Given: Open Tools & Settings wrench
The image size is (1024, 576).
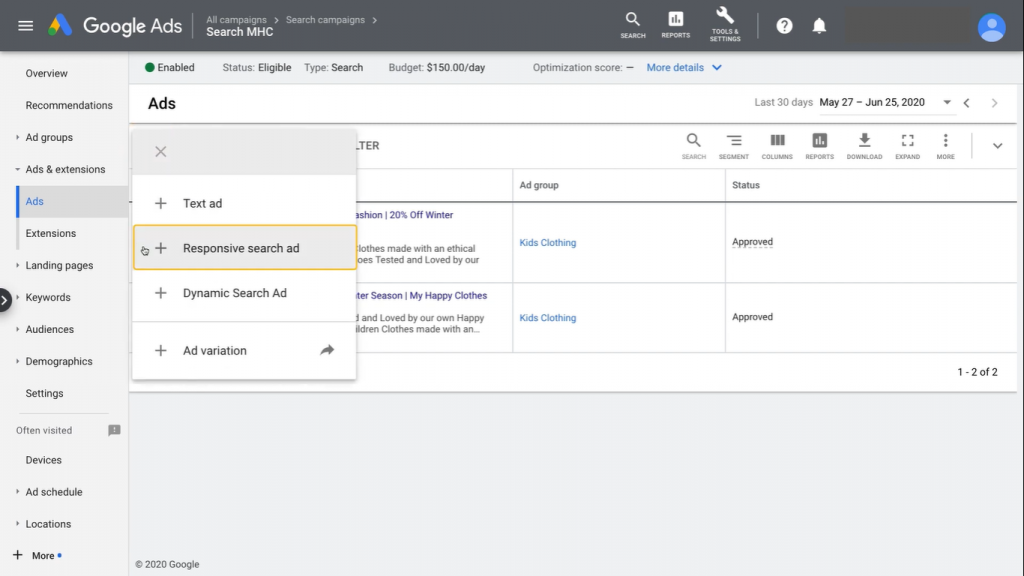Looking at the screenshot, I should pyautogui.click(x=725, y=25).
